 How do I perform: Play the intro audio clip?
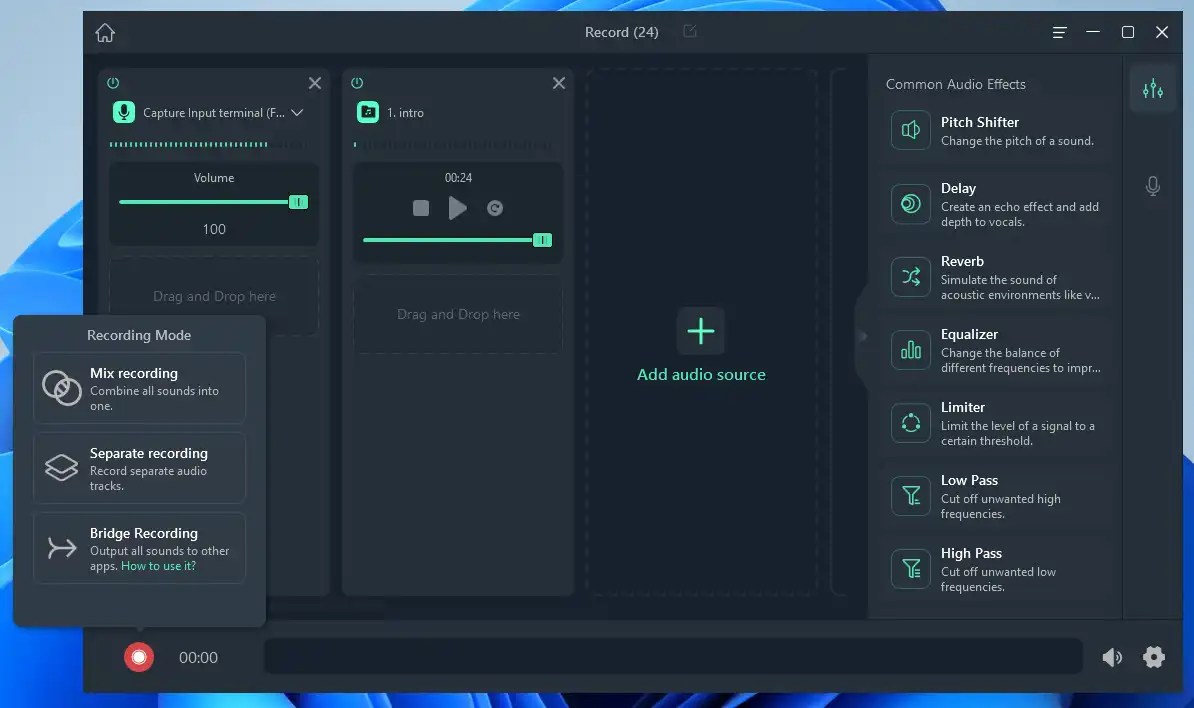pyautogui.click(x=458, y=208)
